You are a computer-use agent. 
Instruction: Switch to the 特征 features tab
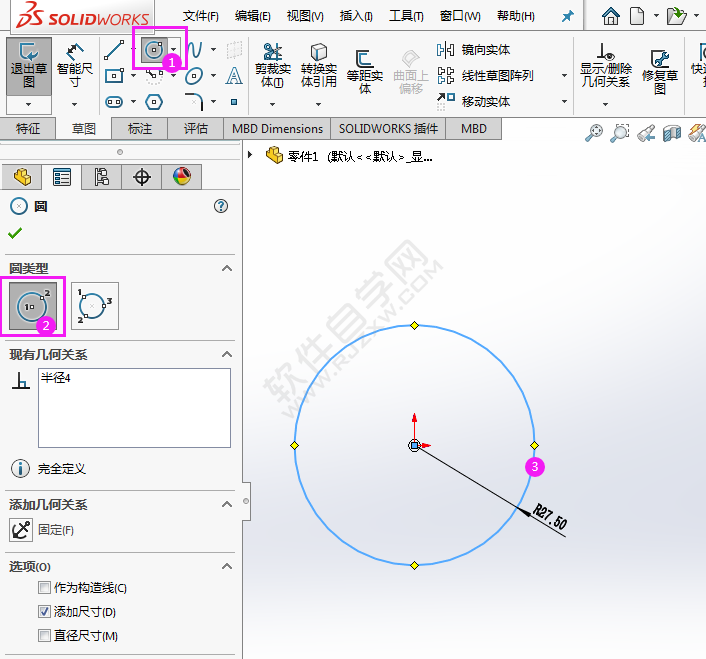click(28, 128)
